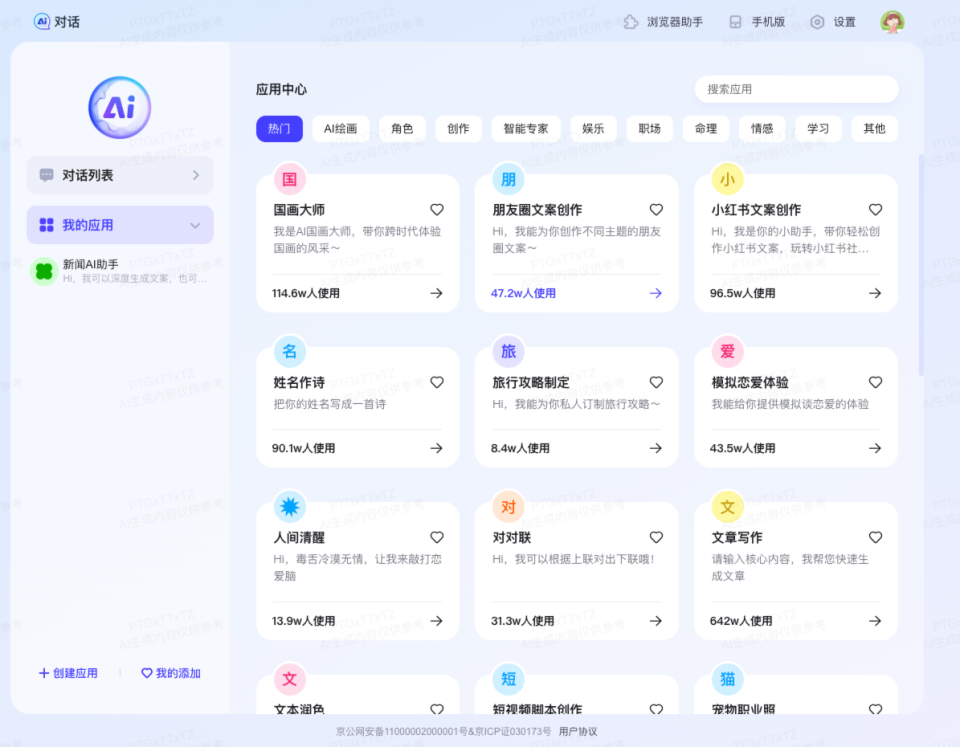
Task: Select the 其他 category tab
Action: point(874,129)
